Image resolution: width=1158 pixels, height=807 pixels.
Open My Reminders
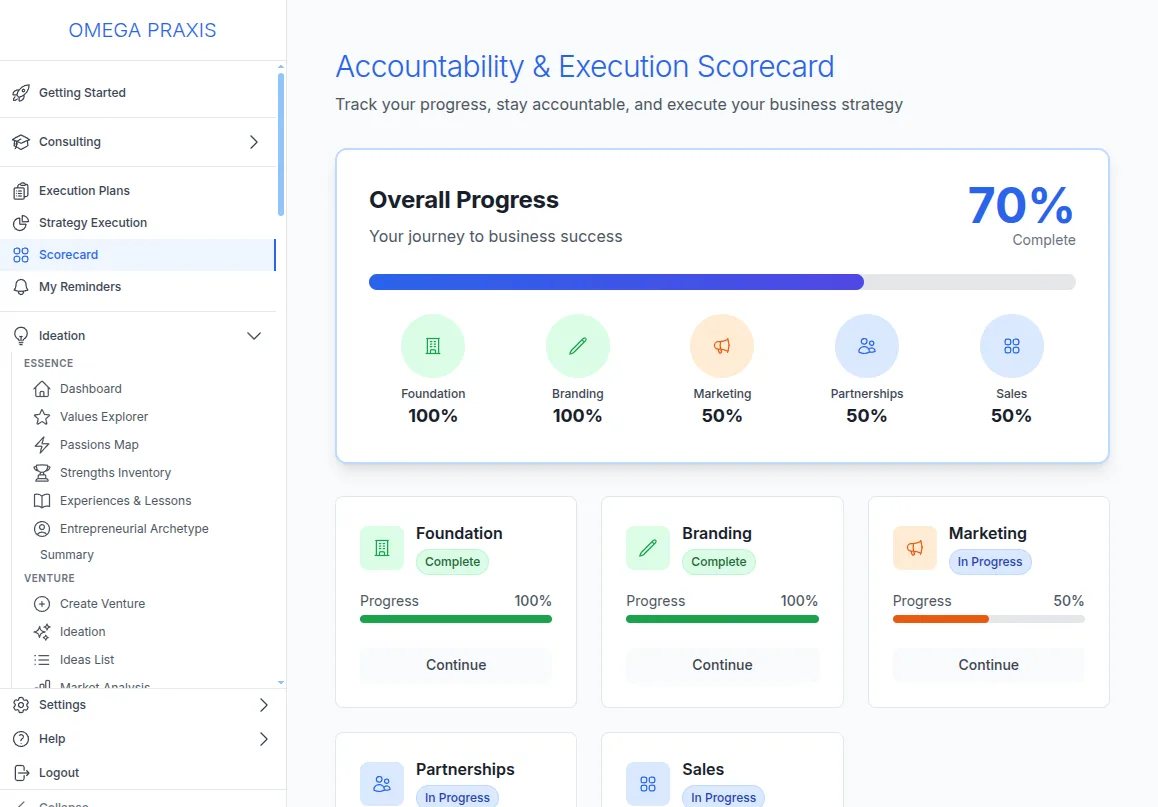[x=137, y=286]
